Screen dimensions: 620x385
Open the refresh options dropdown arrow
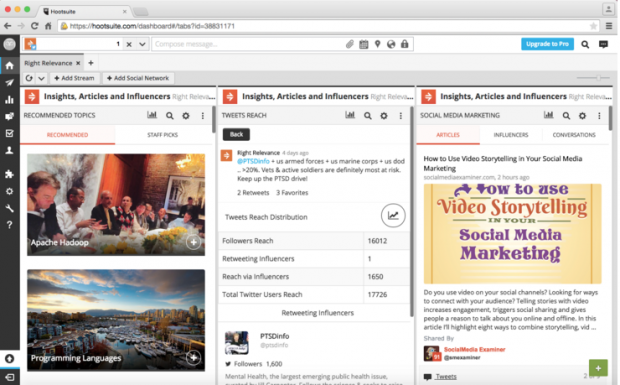[41, 78]
